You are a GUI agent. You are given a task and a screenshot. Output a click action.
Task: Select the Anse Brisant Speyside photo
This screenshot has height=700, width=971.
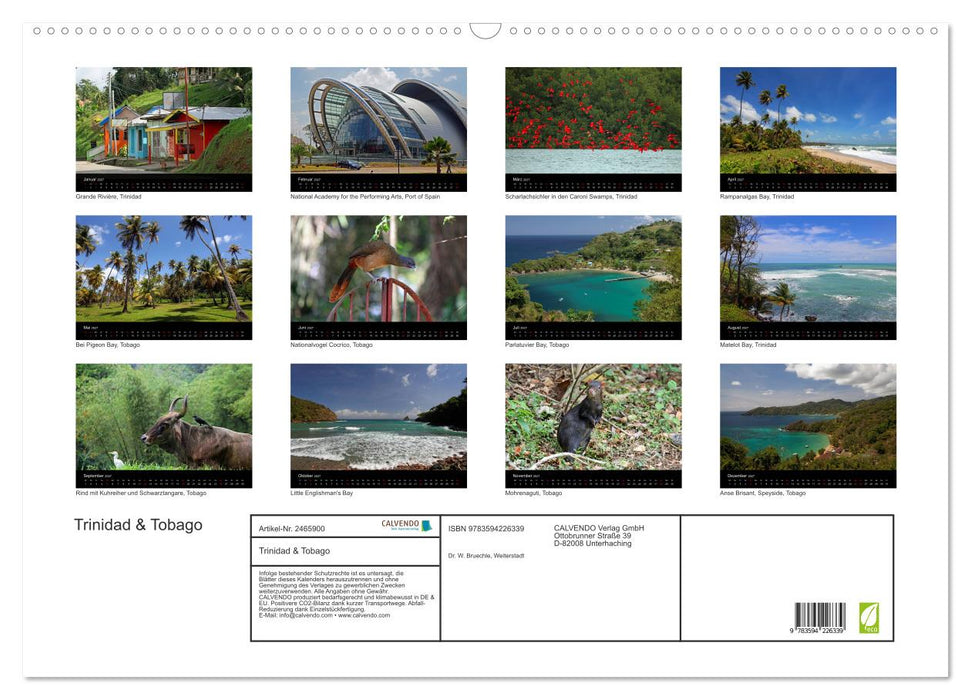click(x=808, y=417)
